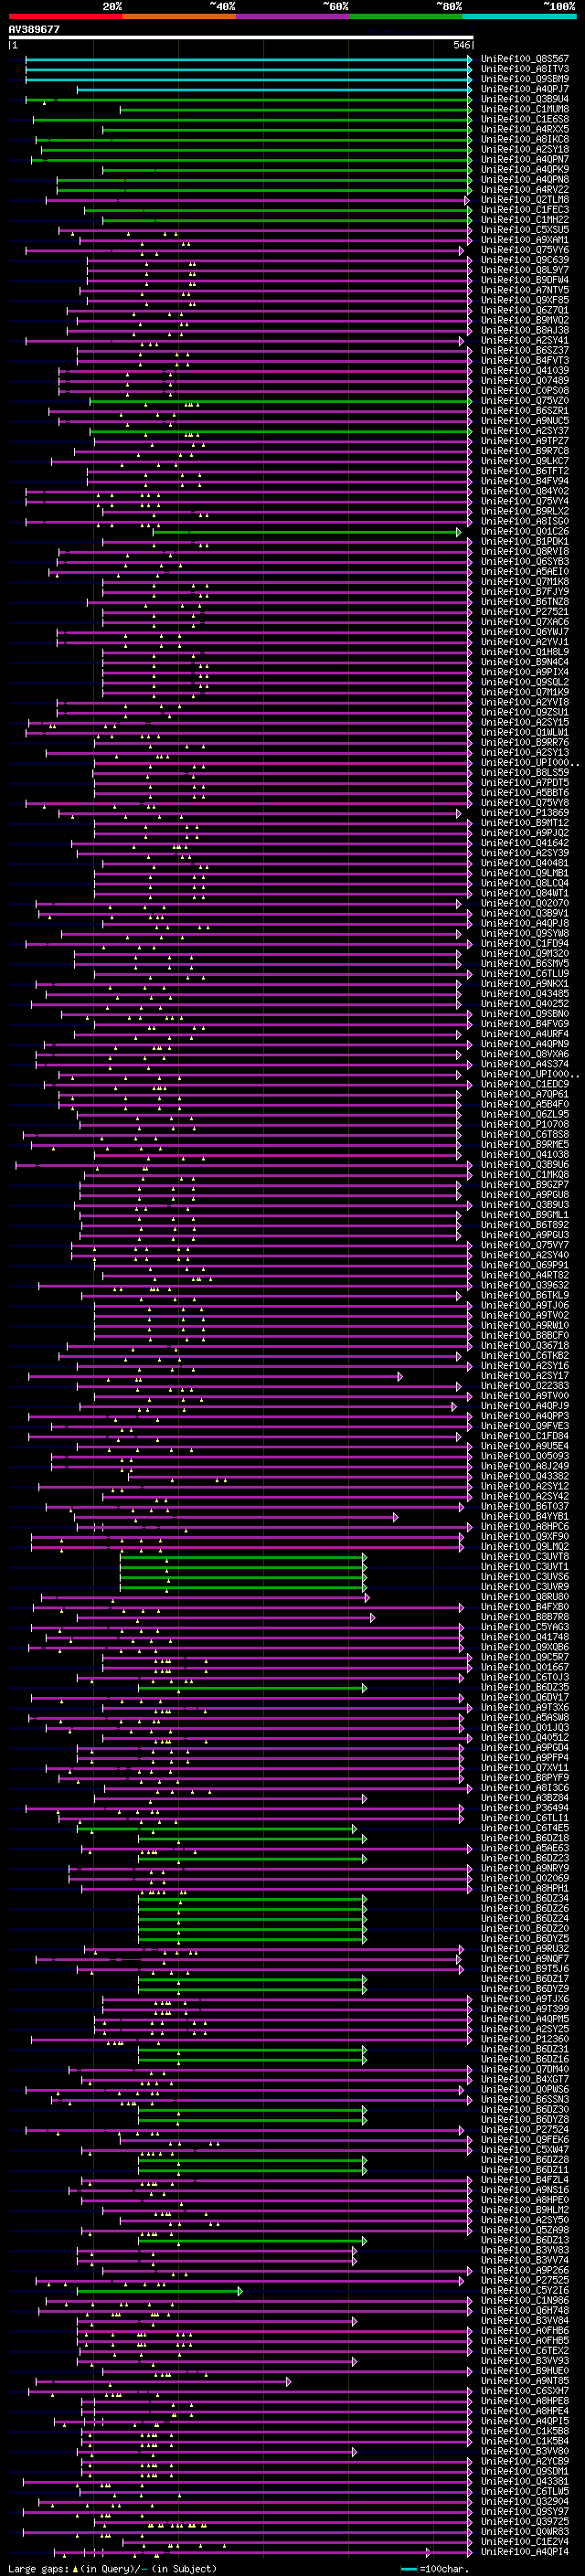Click the UniRef100_Q07489 label

525,380
